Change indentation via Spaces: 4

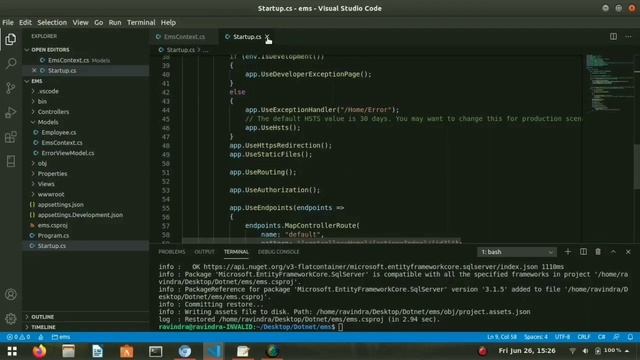coord(536,337)
